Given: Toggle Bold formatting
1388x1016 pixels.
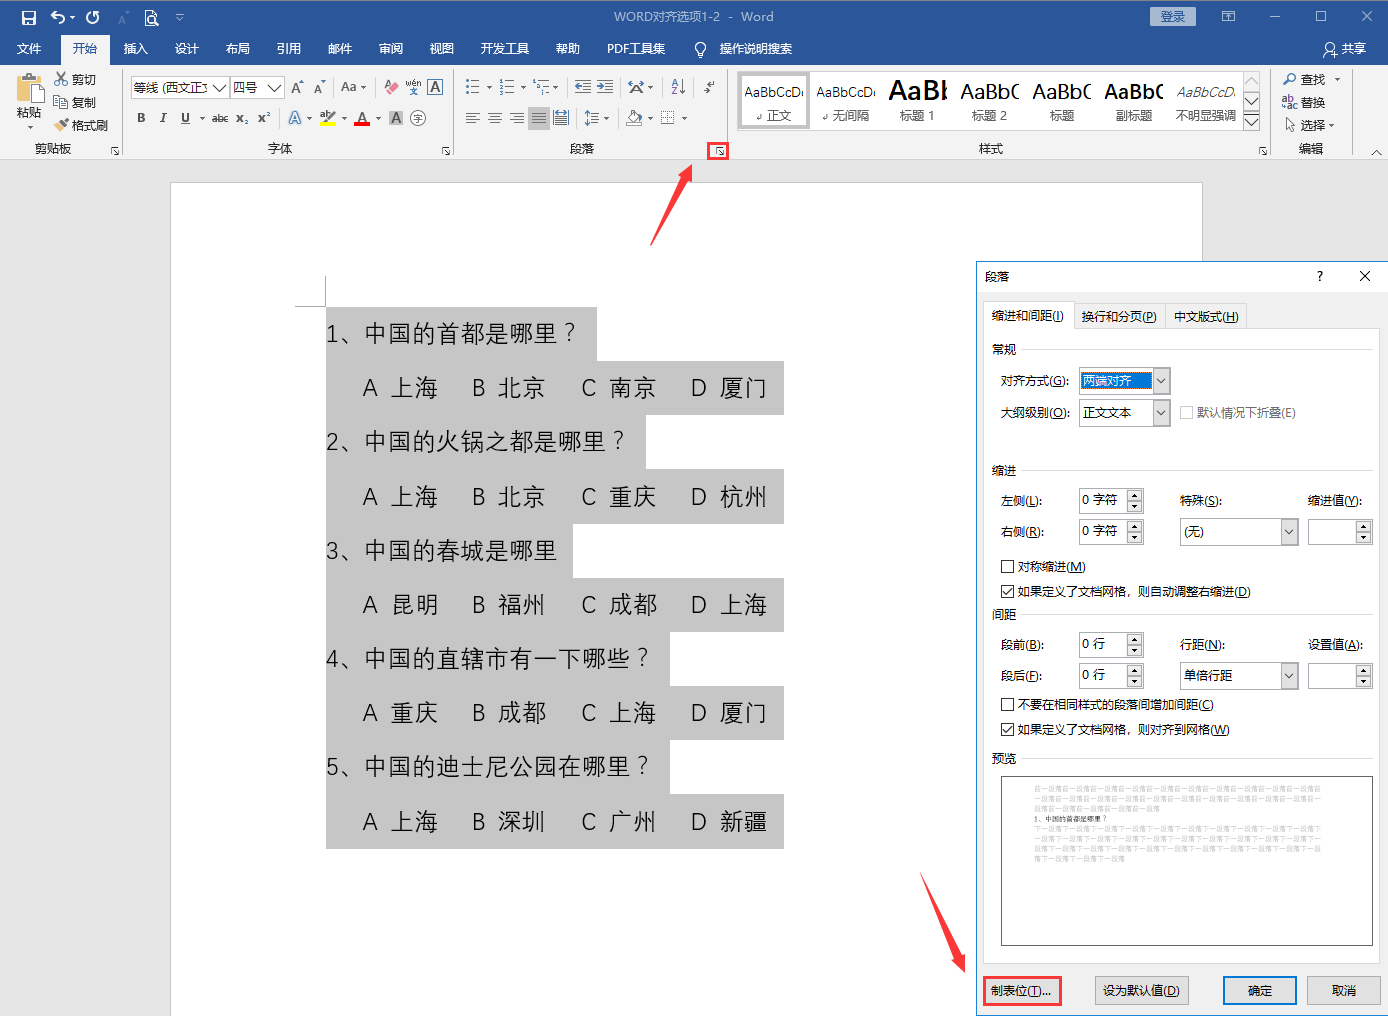Looking at the screenshot, I should coord(141,118).
